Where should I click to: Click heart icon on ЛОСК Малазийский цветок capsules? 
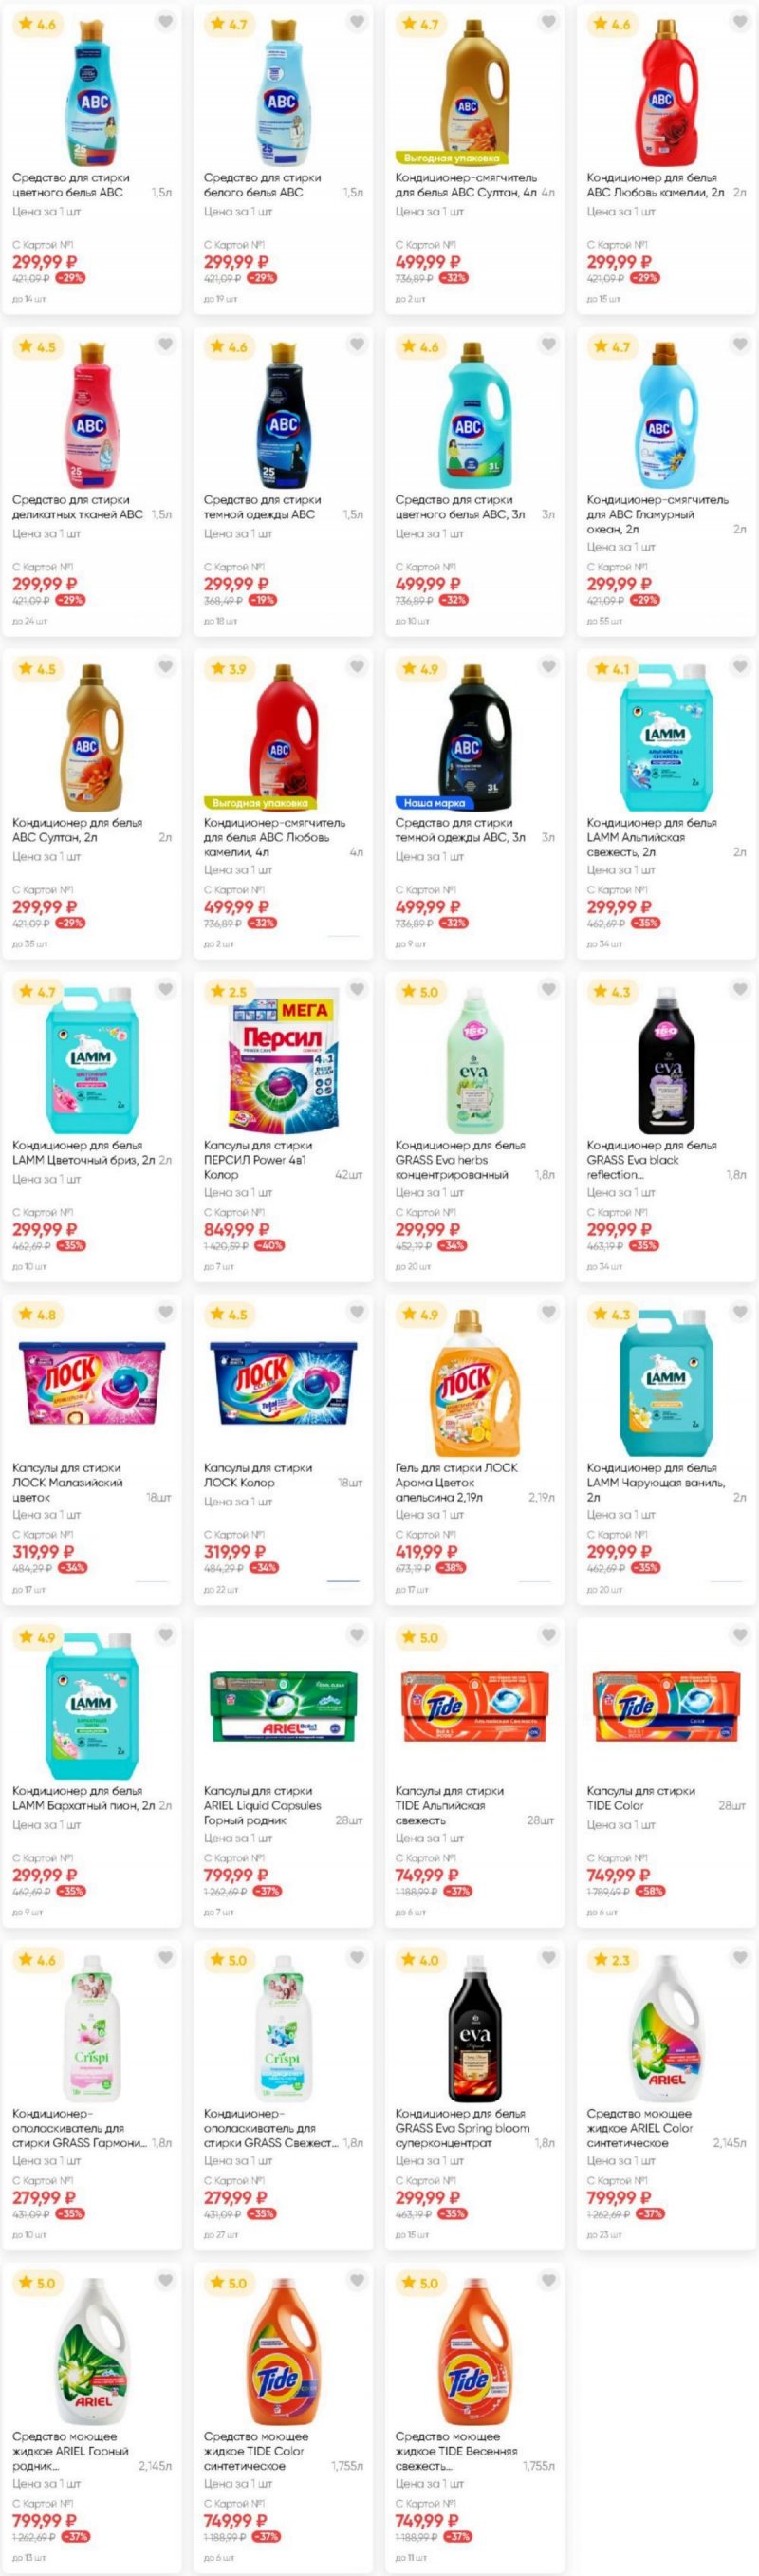tap(166, 1312)
